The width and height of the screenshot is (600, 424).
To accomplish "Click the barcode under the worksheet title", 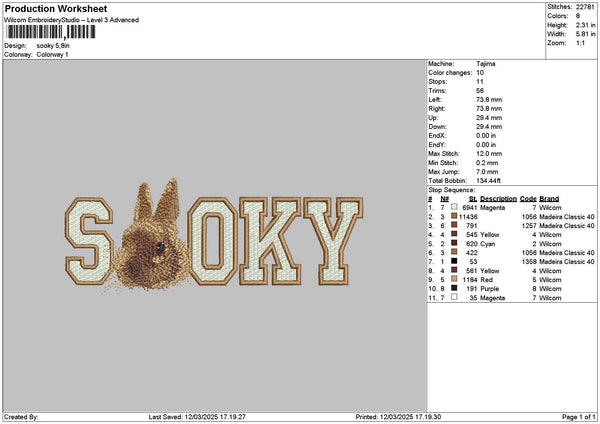I will point(48,32).
